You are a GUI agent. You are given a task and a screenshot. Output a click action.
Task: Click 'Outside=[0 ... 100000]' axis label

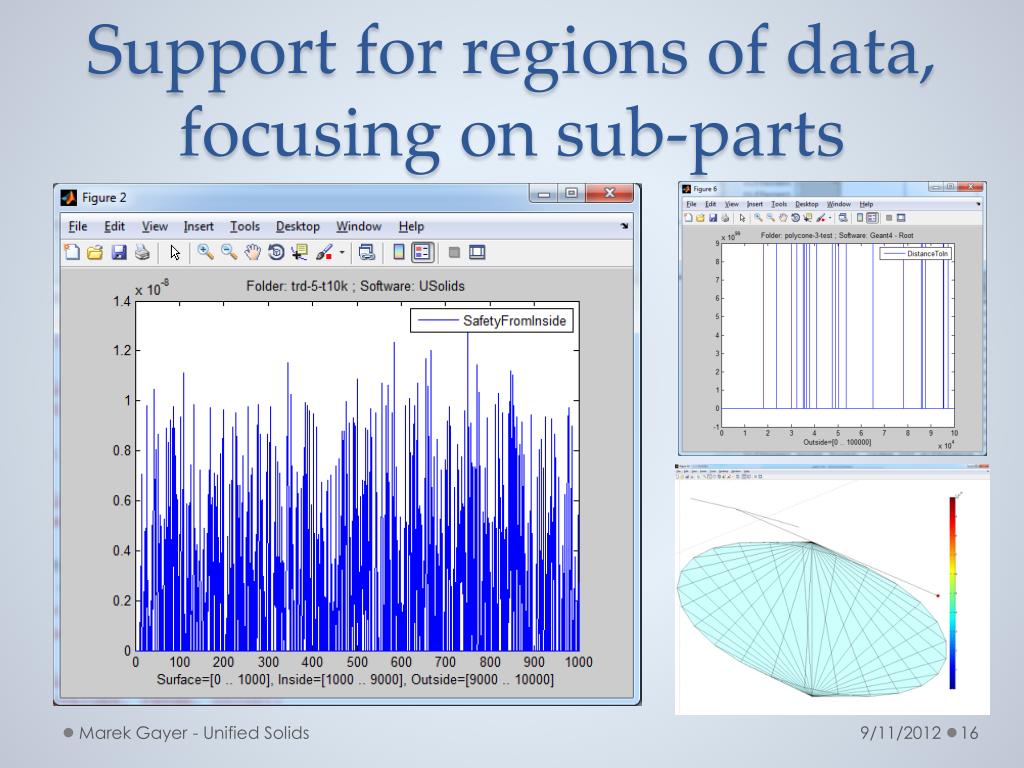837,442
